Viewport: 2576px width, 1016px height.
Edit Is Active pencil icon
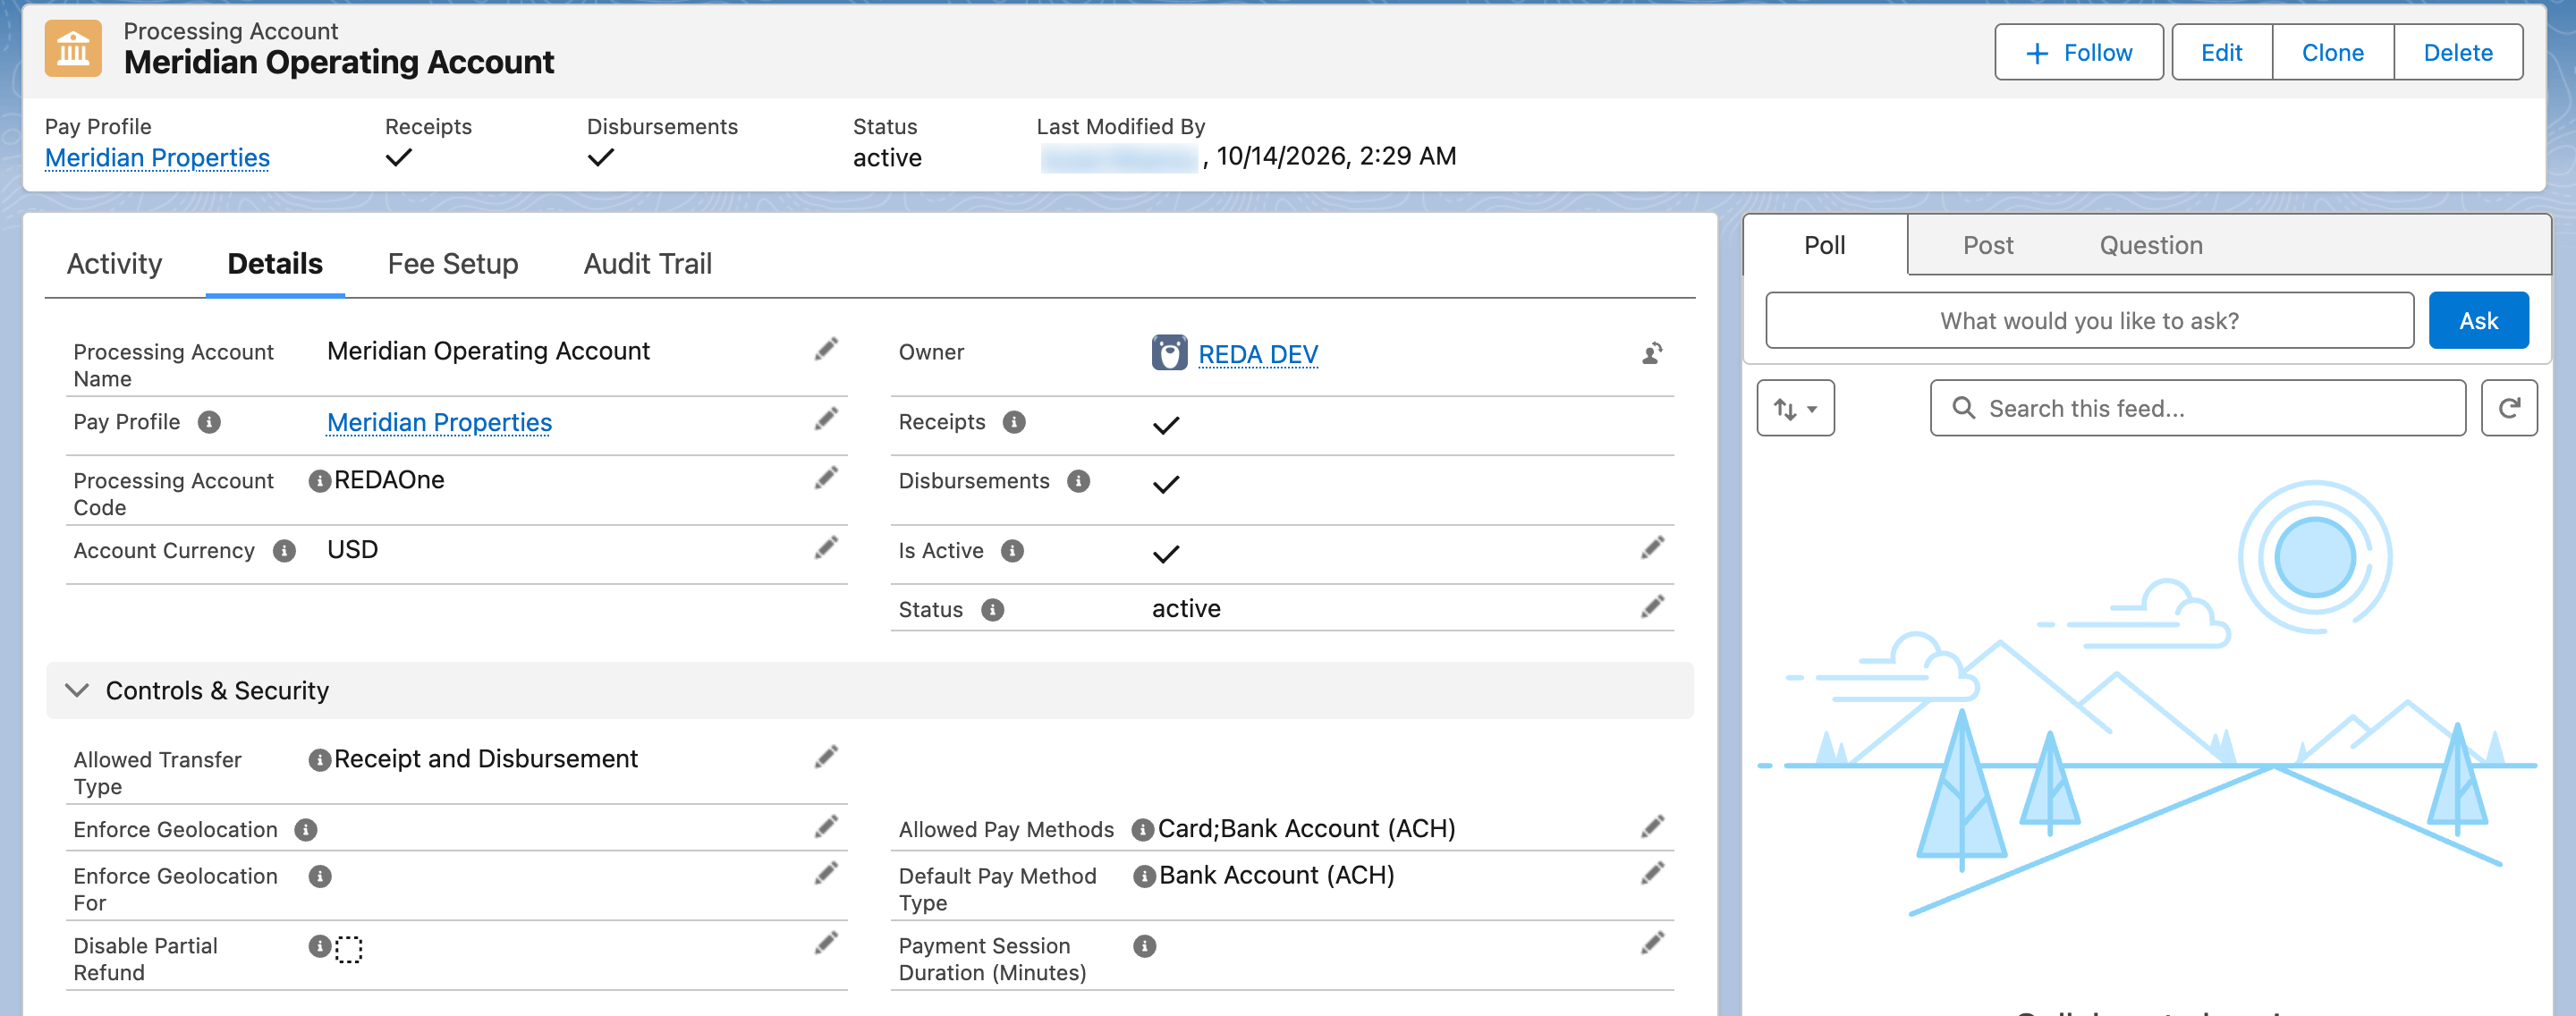coord(1652,548)
